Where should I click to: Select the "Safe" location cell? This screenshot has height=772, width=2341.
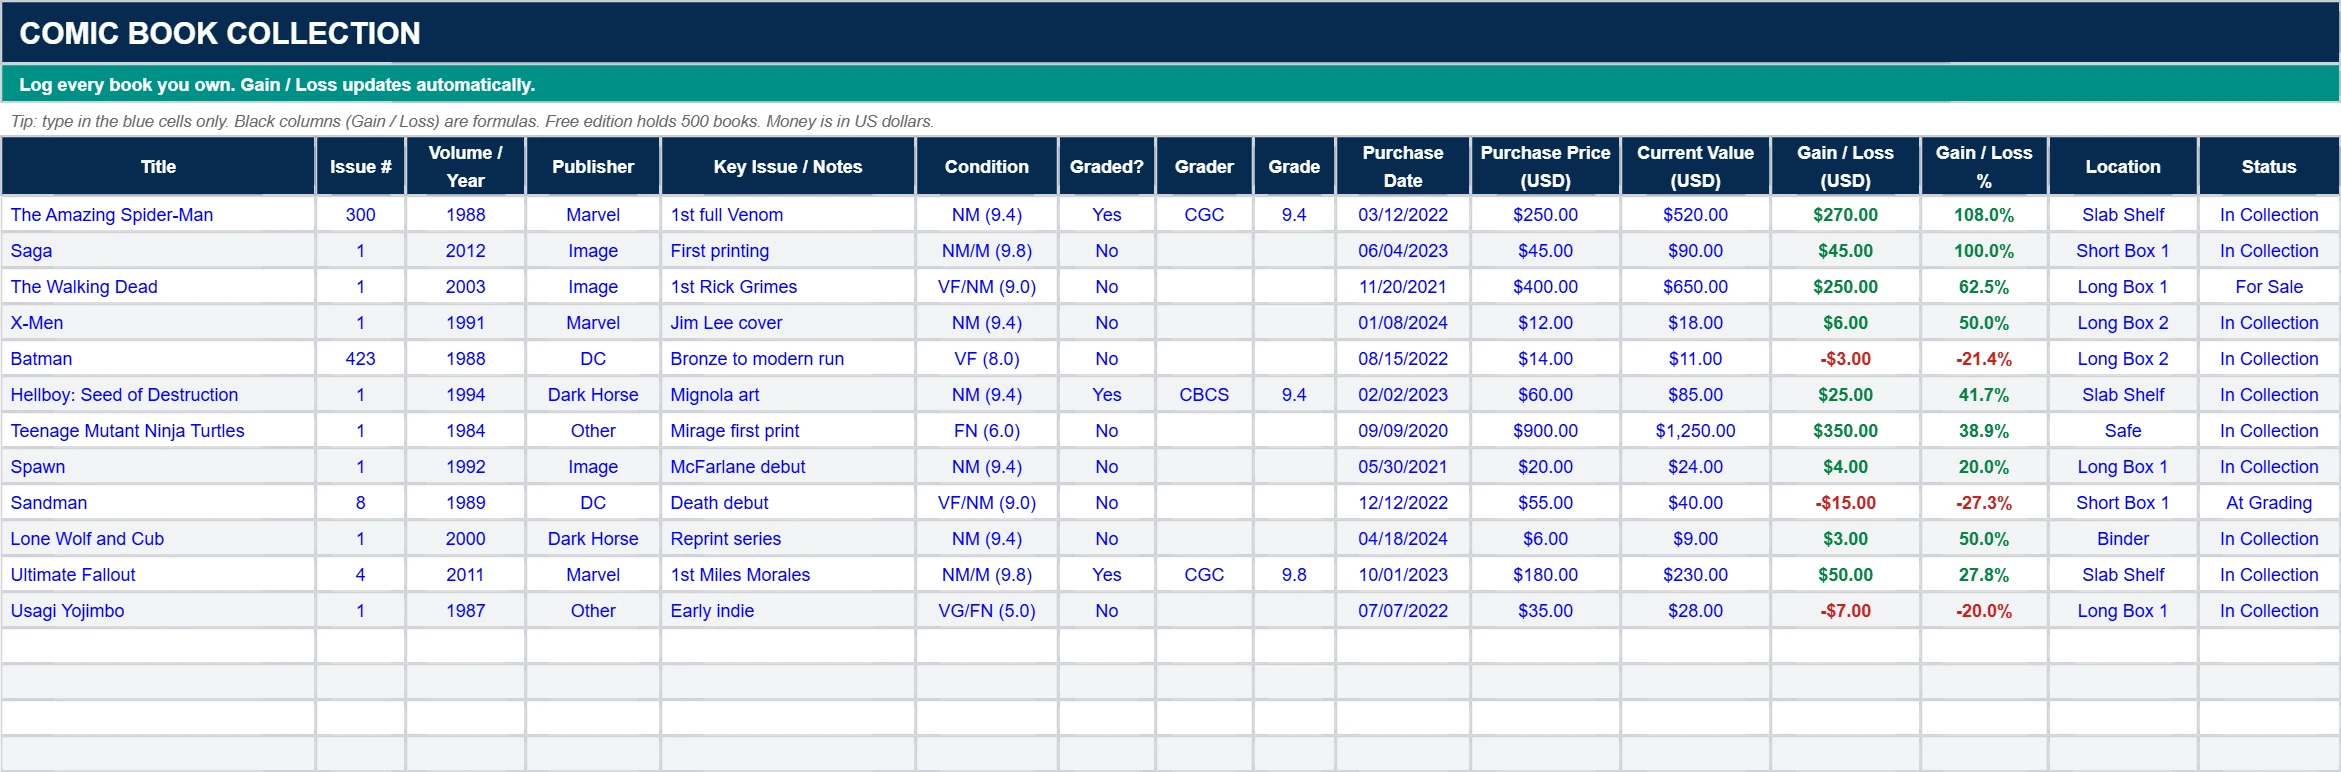2123,431
